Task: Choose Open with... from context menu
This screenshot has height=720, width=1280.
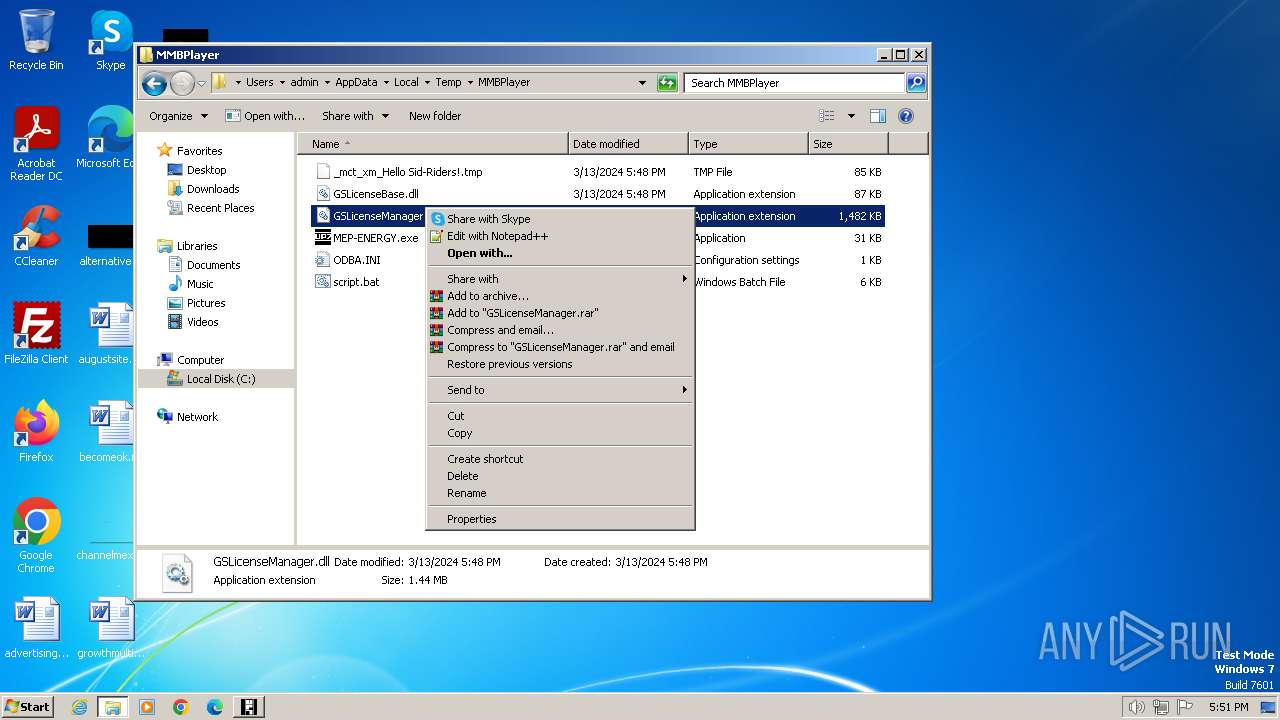Action: coord(559,253)
